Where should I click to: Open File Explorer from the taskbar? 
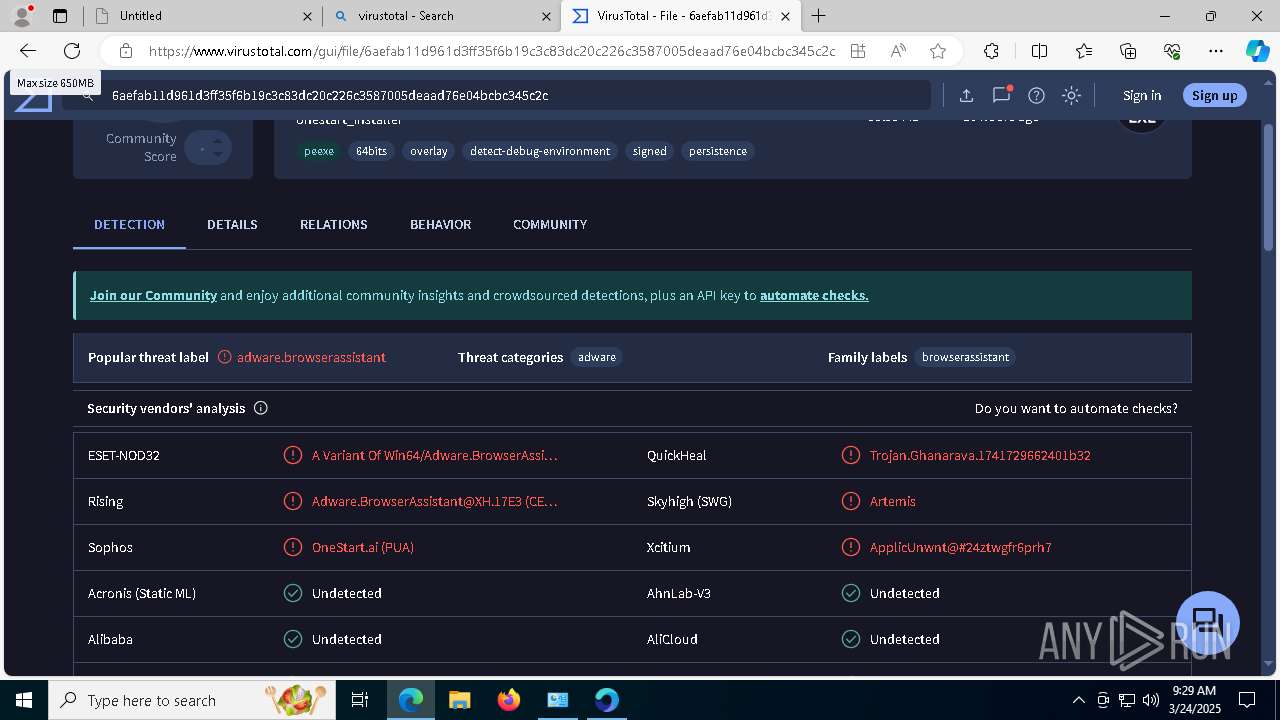coord(459,700)
